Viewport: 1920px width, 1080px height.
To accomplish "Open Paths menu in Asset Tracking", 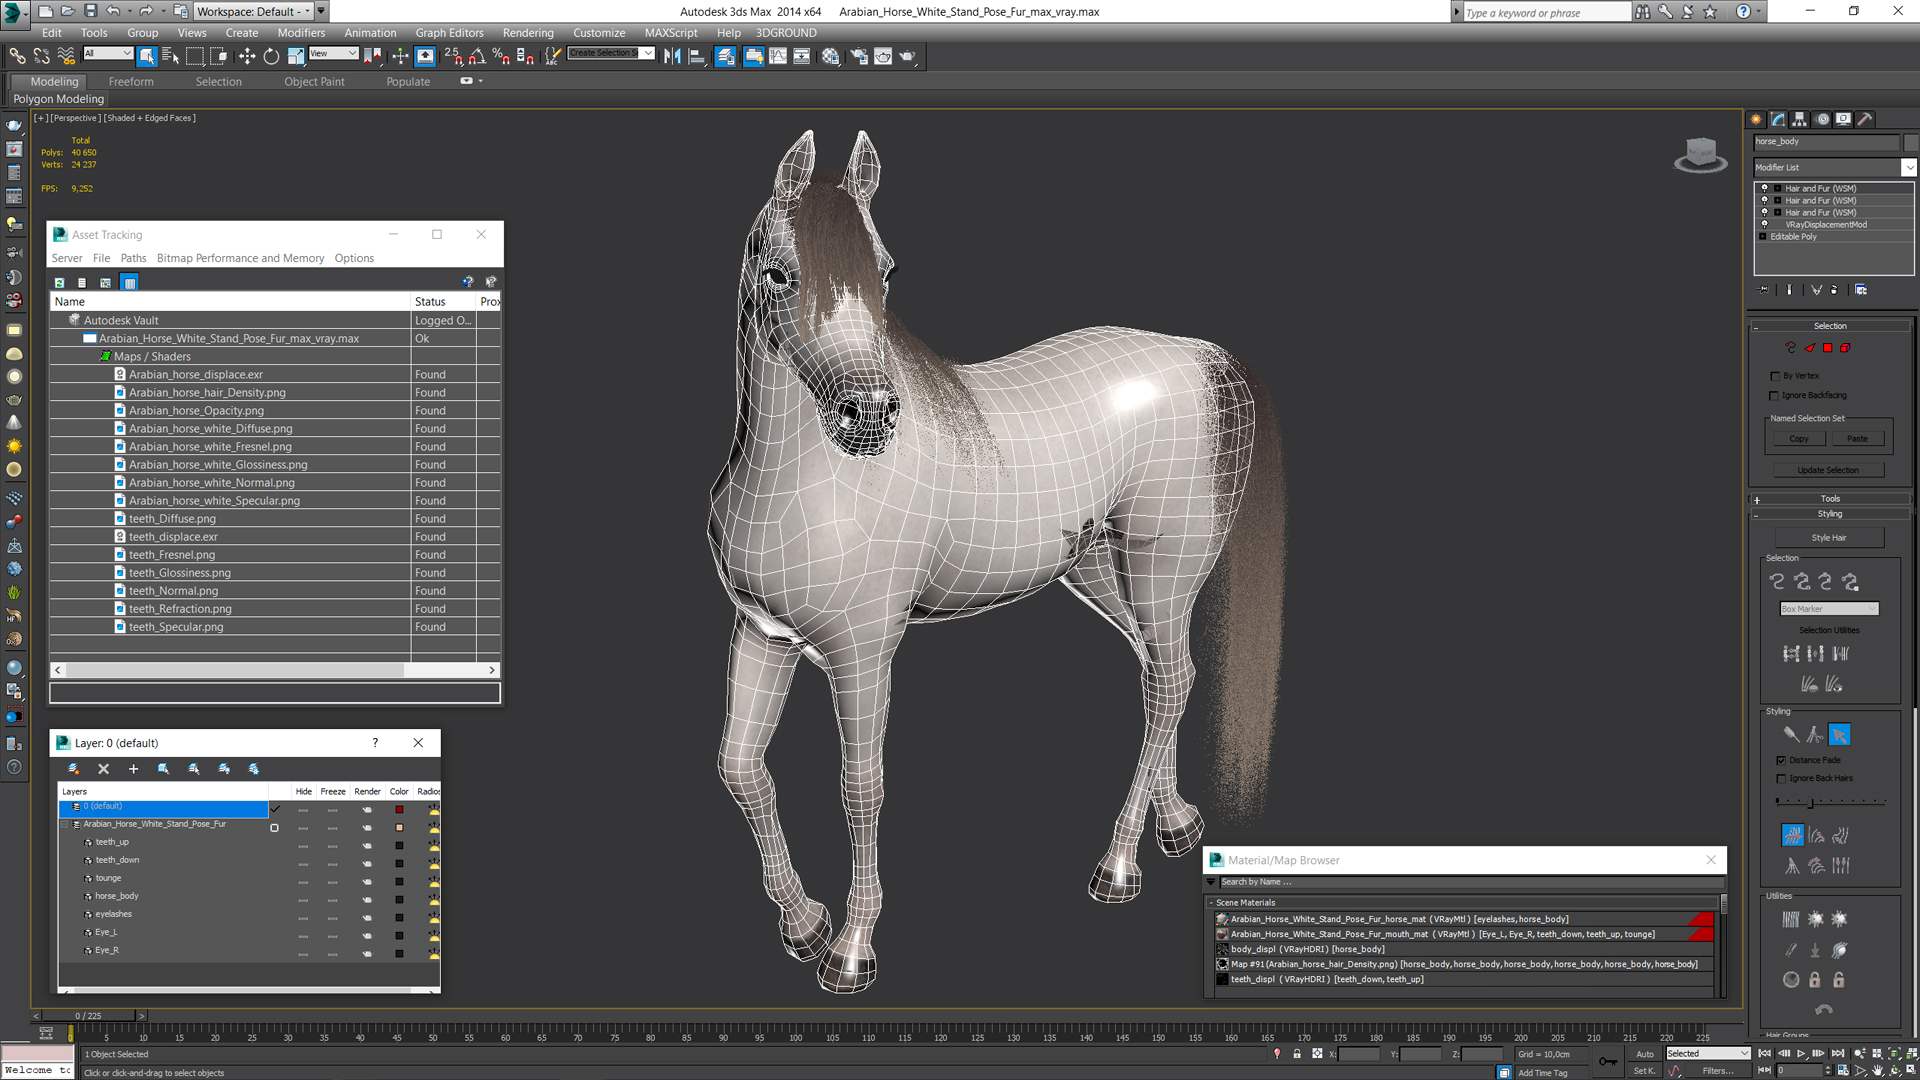I will [x=133, y=258].
